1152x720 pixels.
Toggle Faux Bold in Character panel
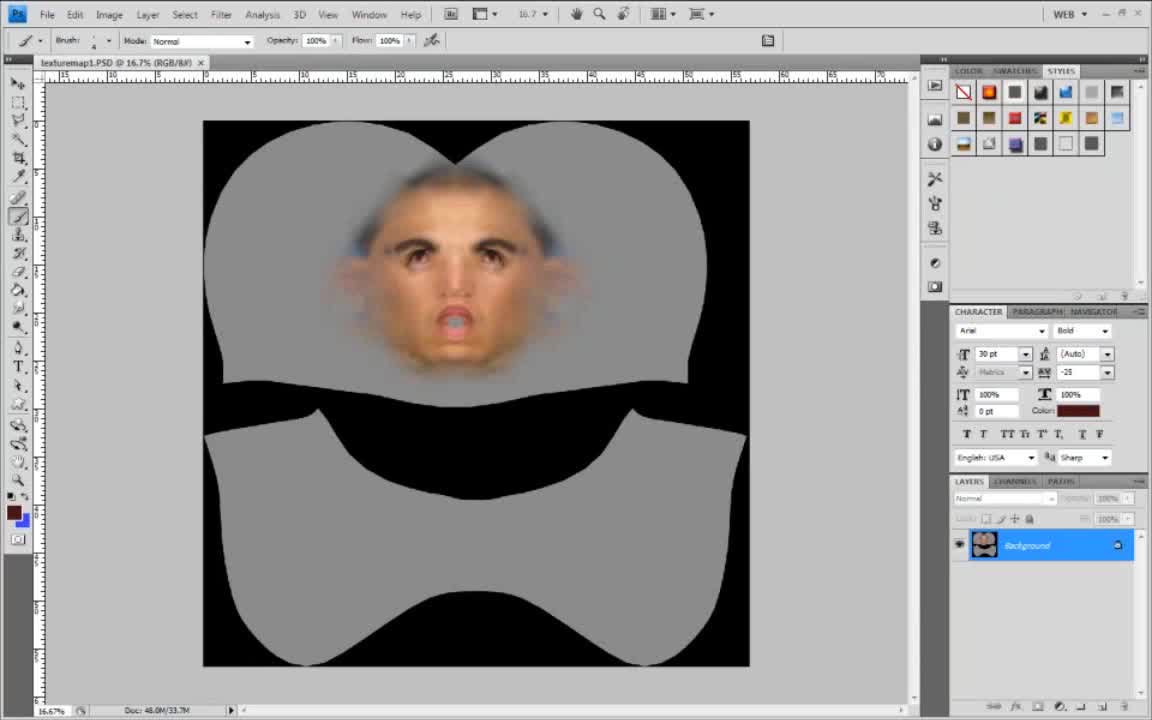coord(966,434)
